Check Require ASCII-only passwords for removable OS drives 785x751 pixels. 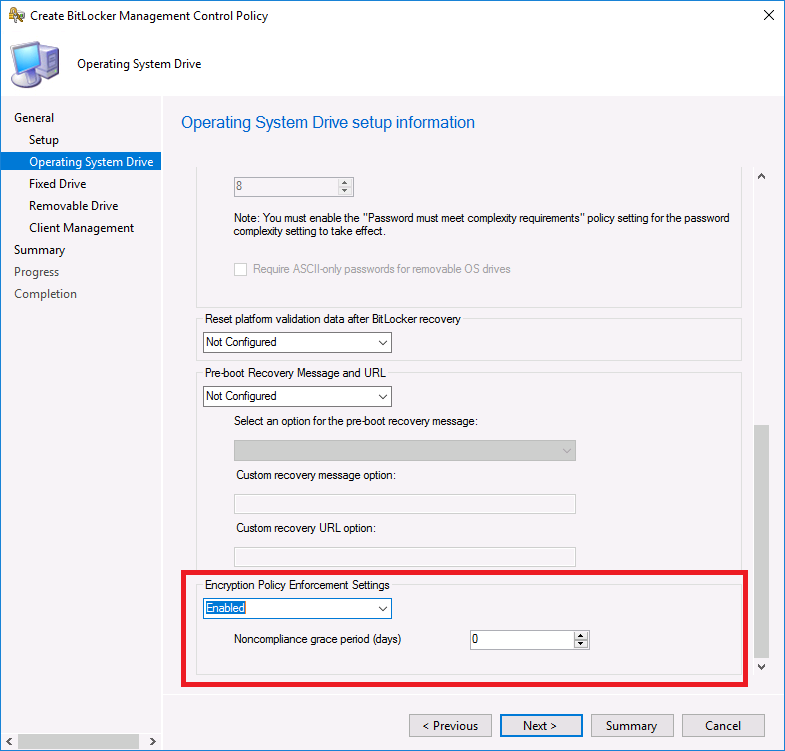click(x=240, y=269)
